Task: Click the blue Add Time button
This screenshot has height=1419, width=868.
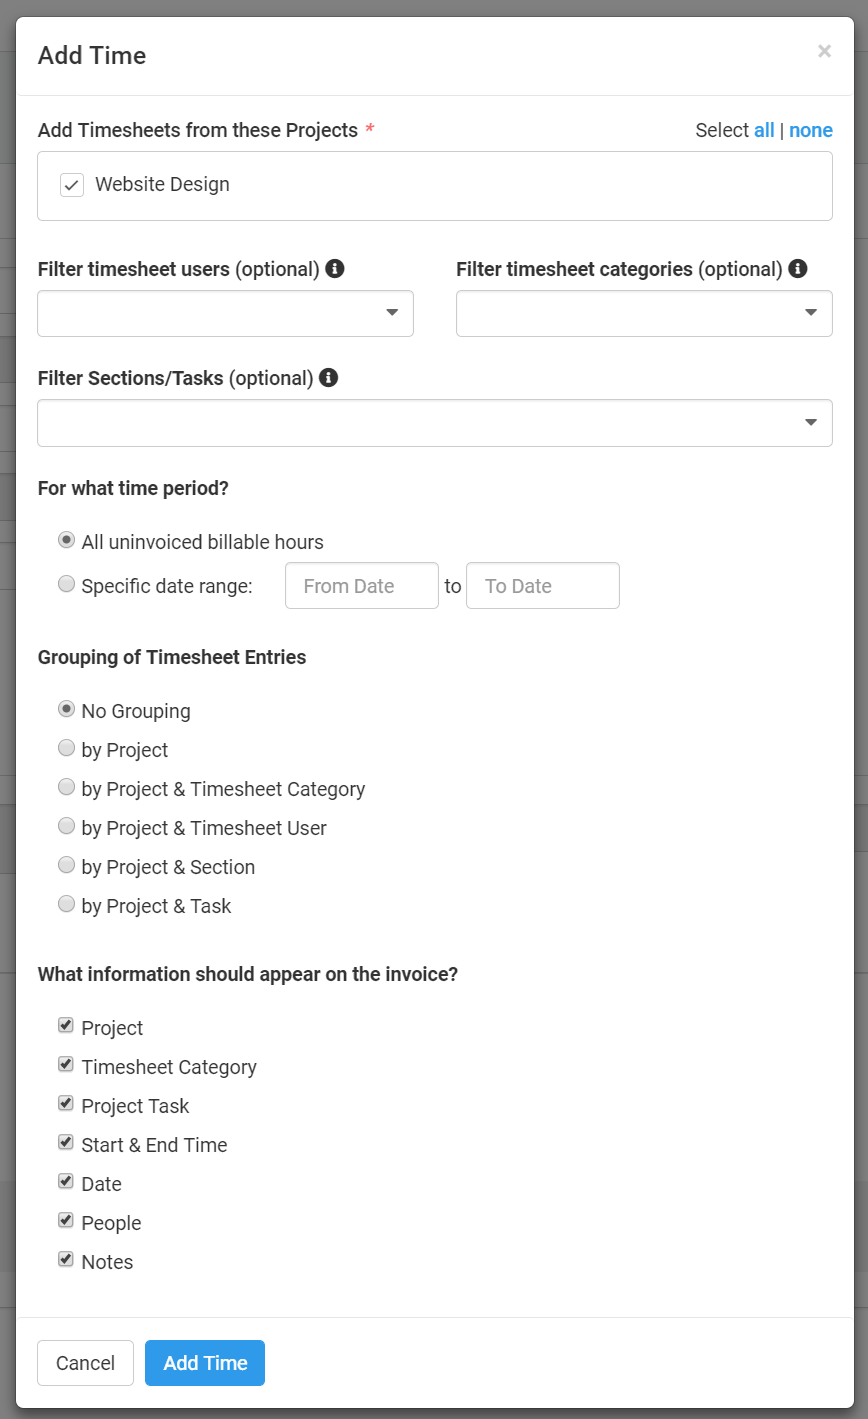Action: pyautogui.click(x=205, y=1363)
